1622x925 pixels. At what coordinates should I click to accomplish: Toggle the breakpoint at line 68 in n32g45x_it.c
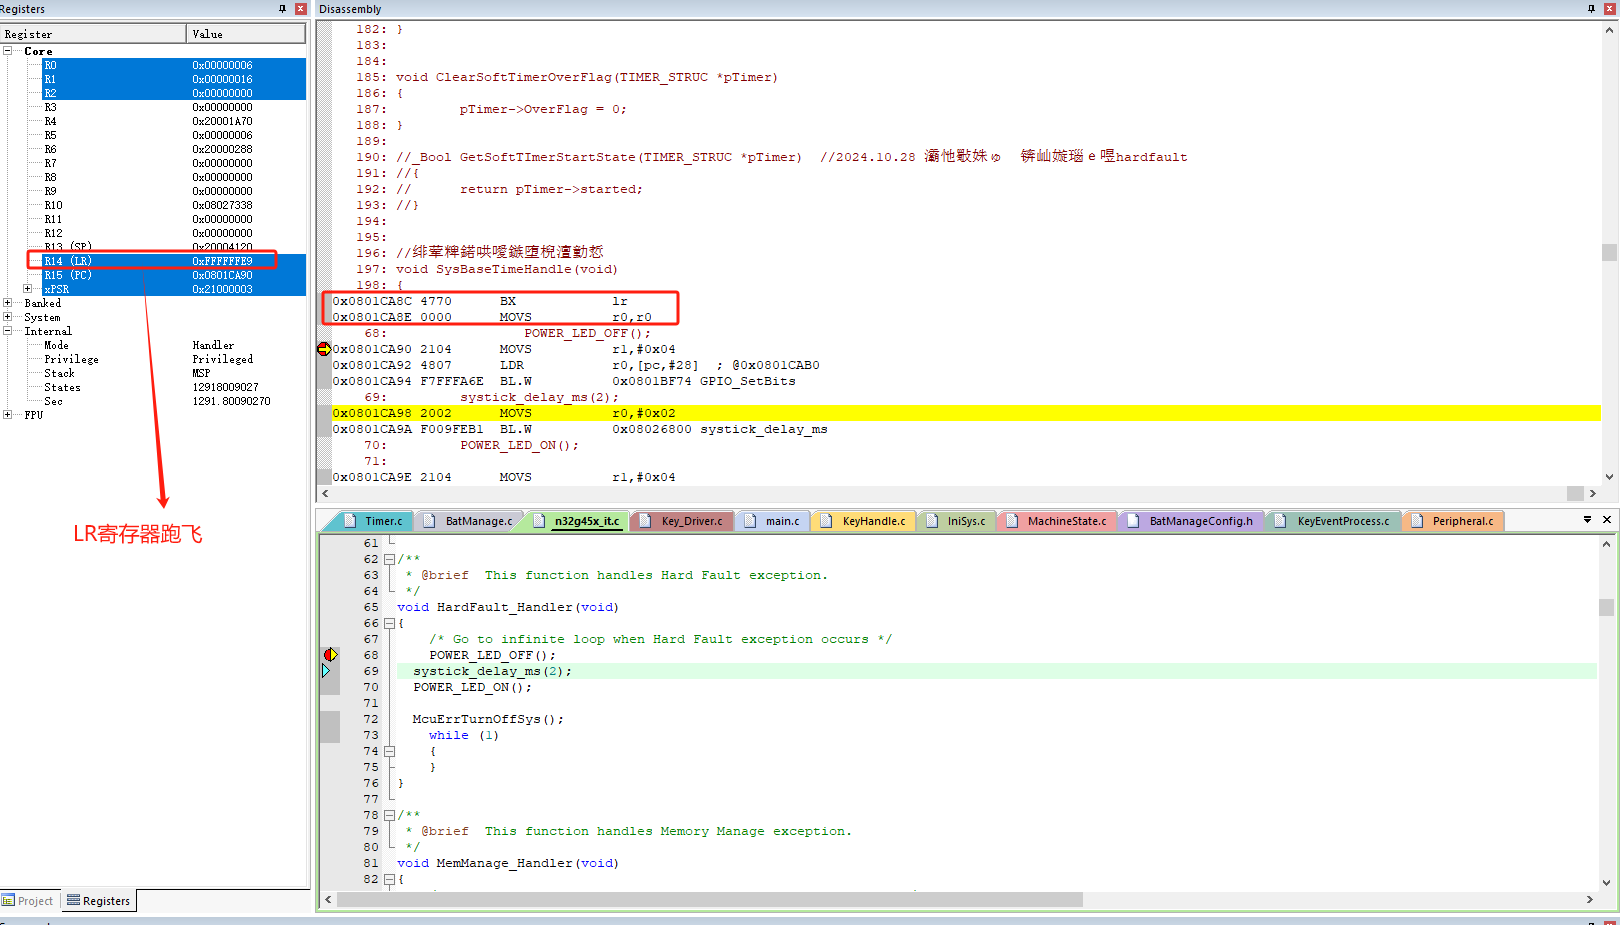tap(330, 654)
